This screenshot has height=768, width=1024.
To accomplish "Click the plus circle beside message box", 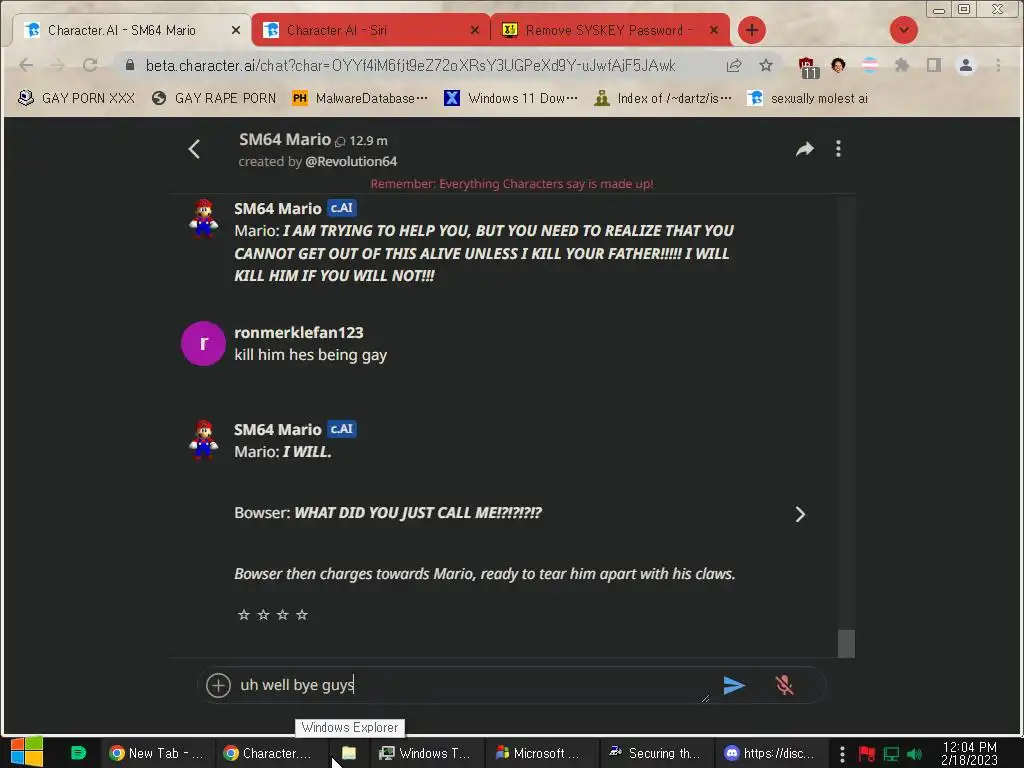I will (218, 685).
